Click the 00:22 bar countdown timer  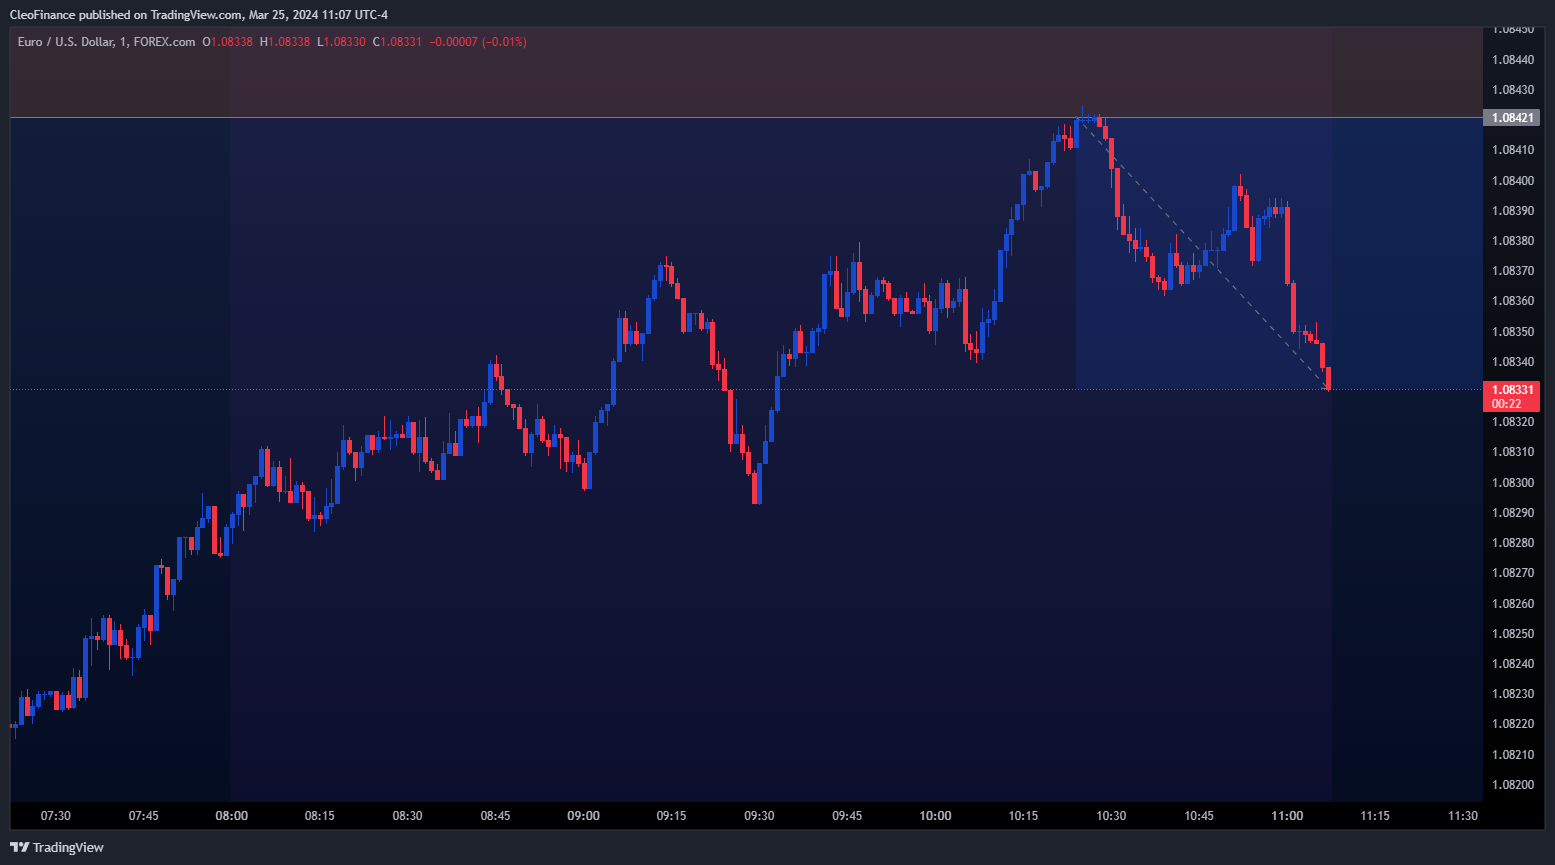pos(1506,404)
